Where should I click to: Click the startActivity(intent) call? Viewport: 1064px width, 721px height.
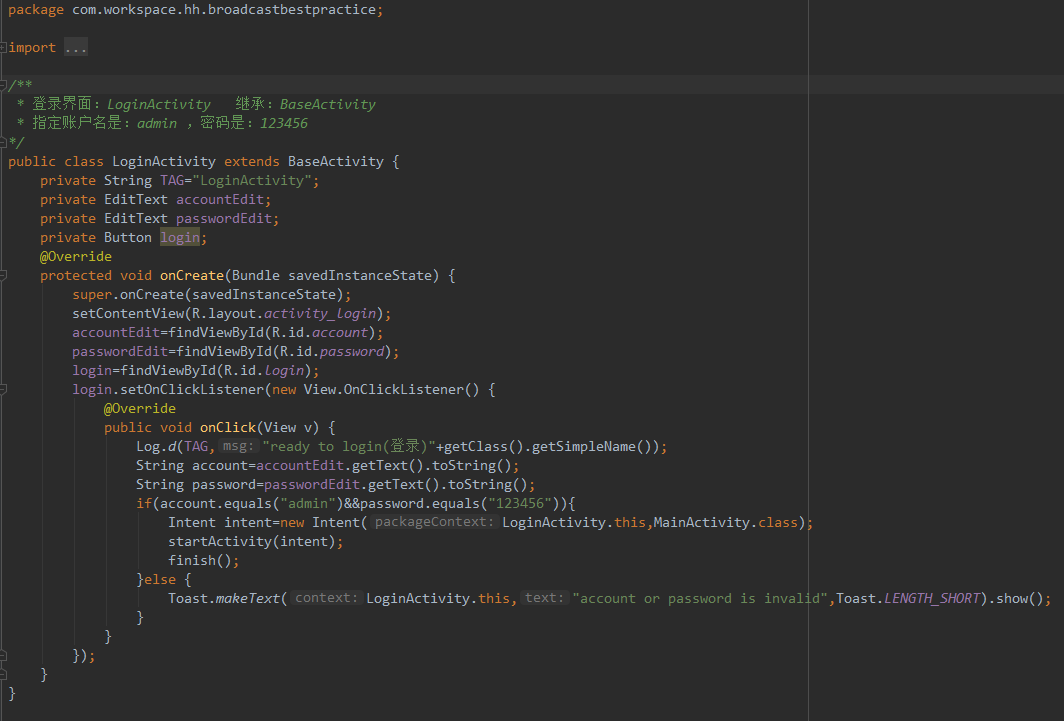point(252,541)
